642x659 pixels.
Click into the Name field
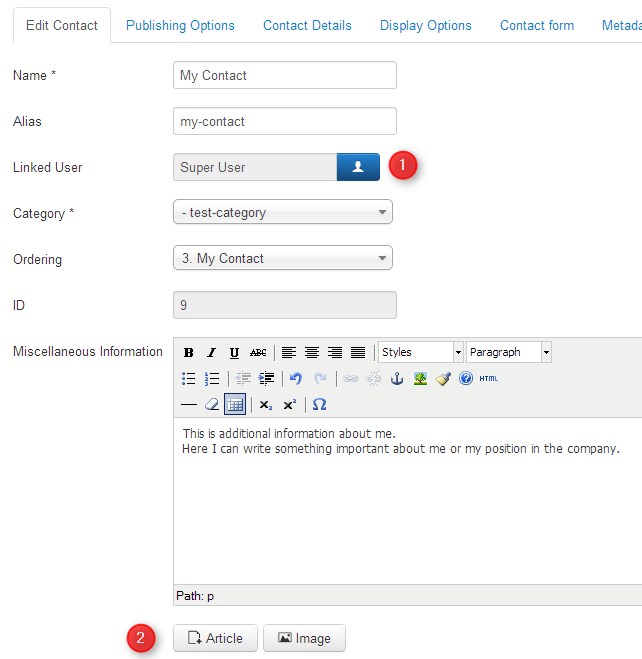[x=284, y=75]
